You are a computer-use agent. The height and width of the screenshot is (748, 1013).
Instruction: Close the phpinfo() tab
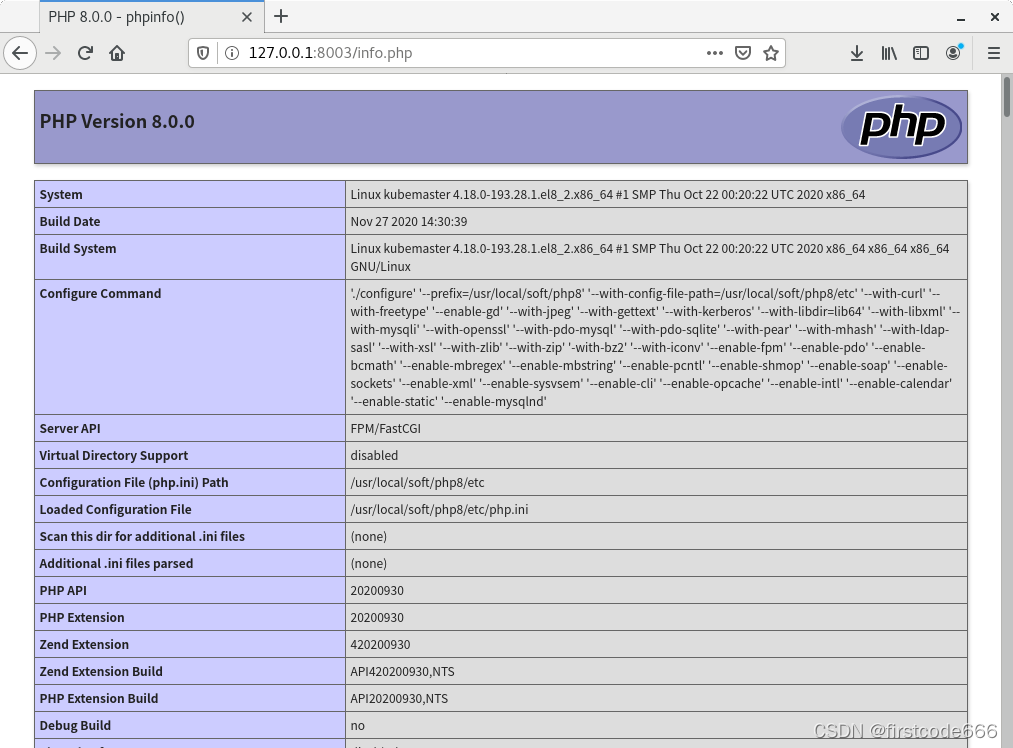(247, 17)
